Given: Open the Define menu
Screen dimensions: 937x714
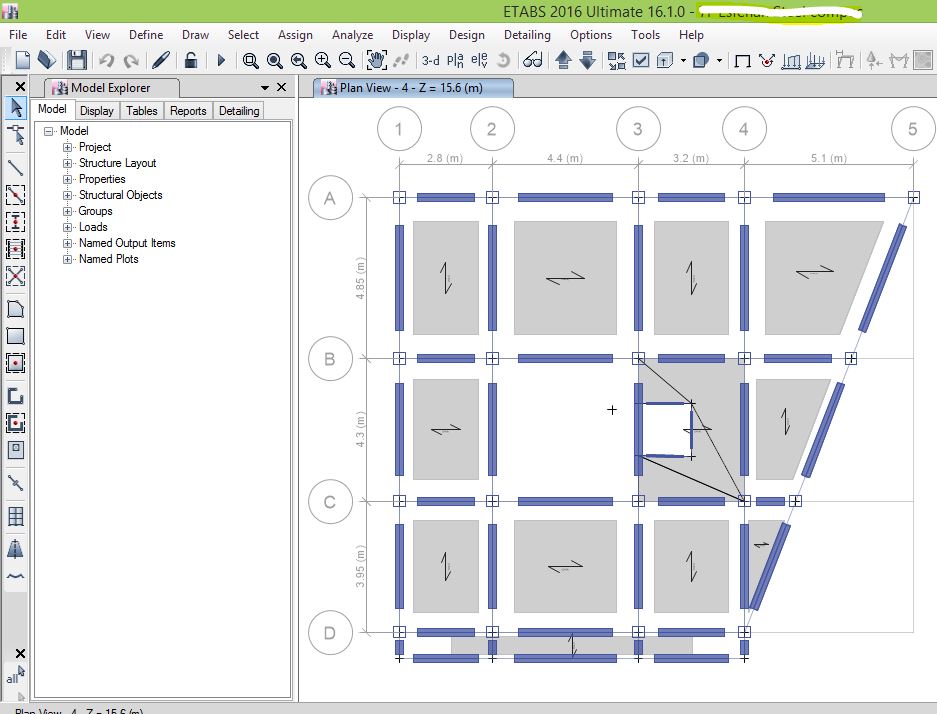Looking at the screenshot, I should click(x=146, y=35).
